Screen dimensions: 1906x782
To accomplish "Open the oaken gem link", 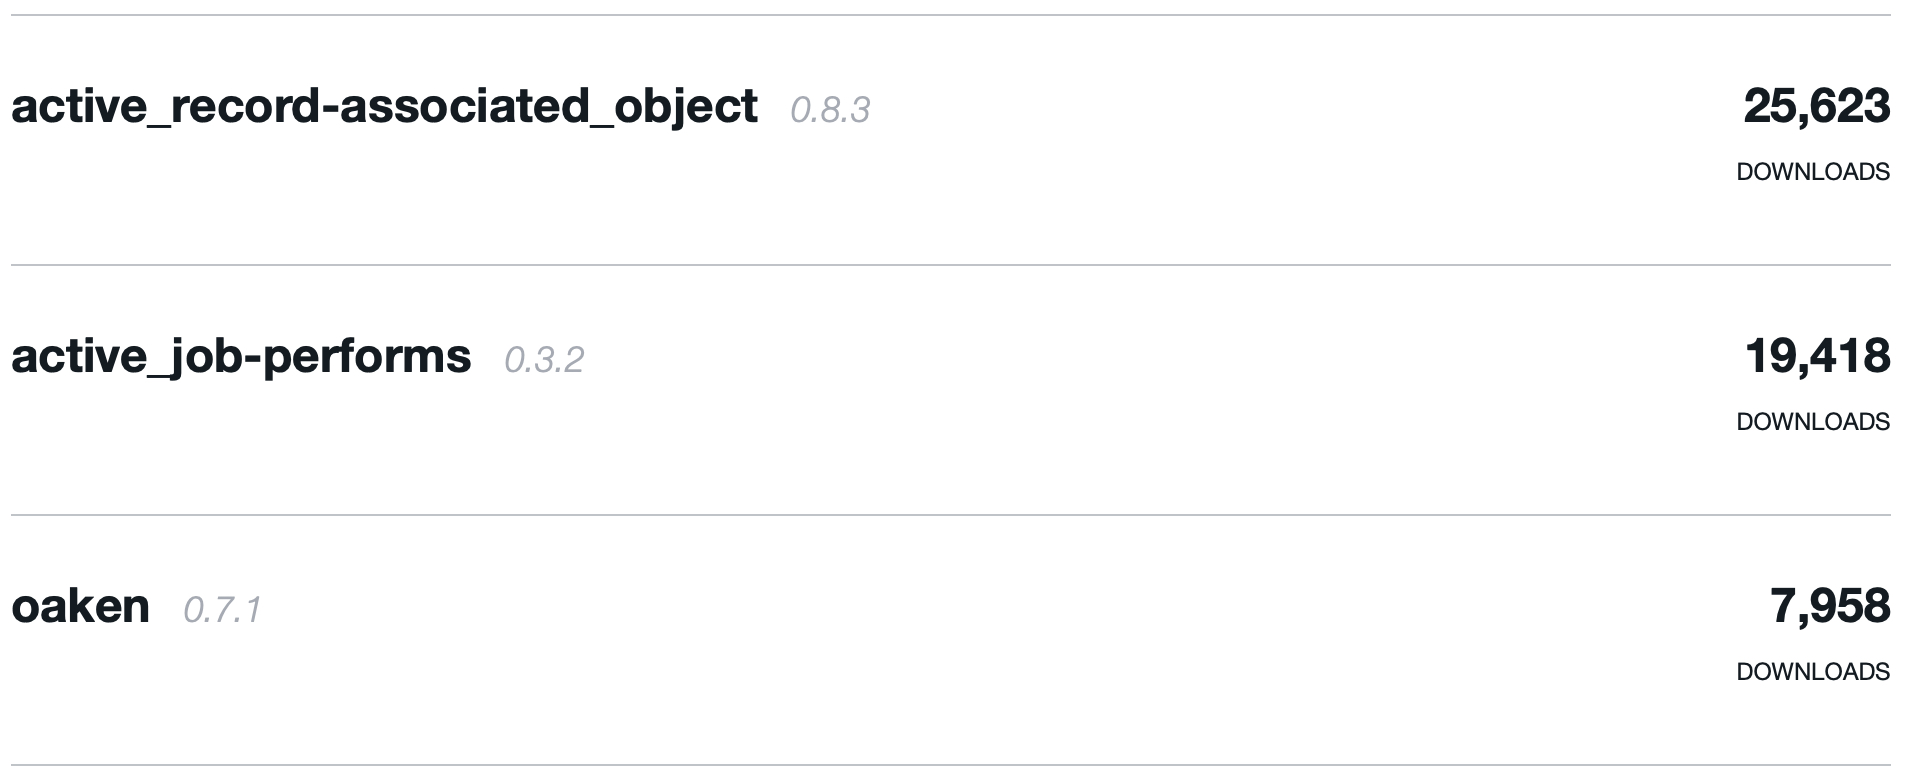I will [80, 606].
